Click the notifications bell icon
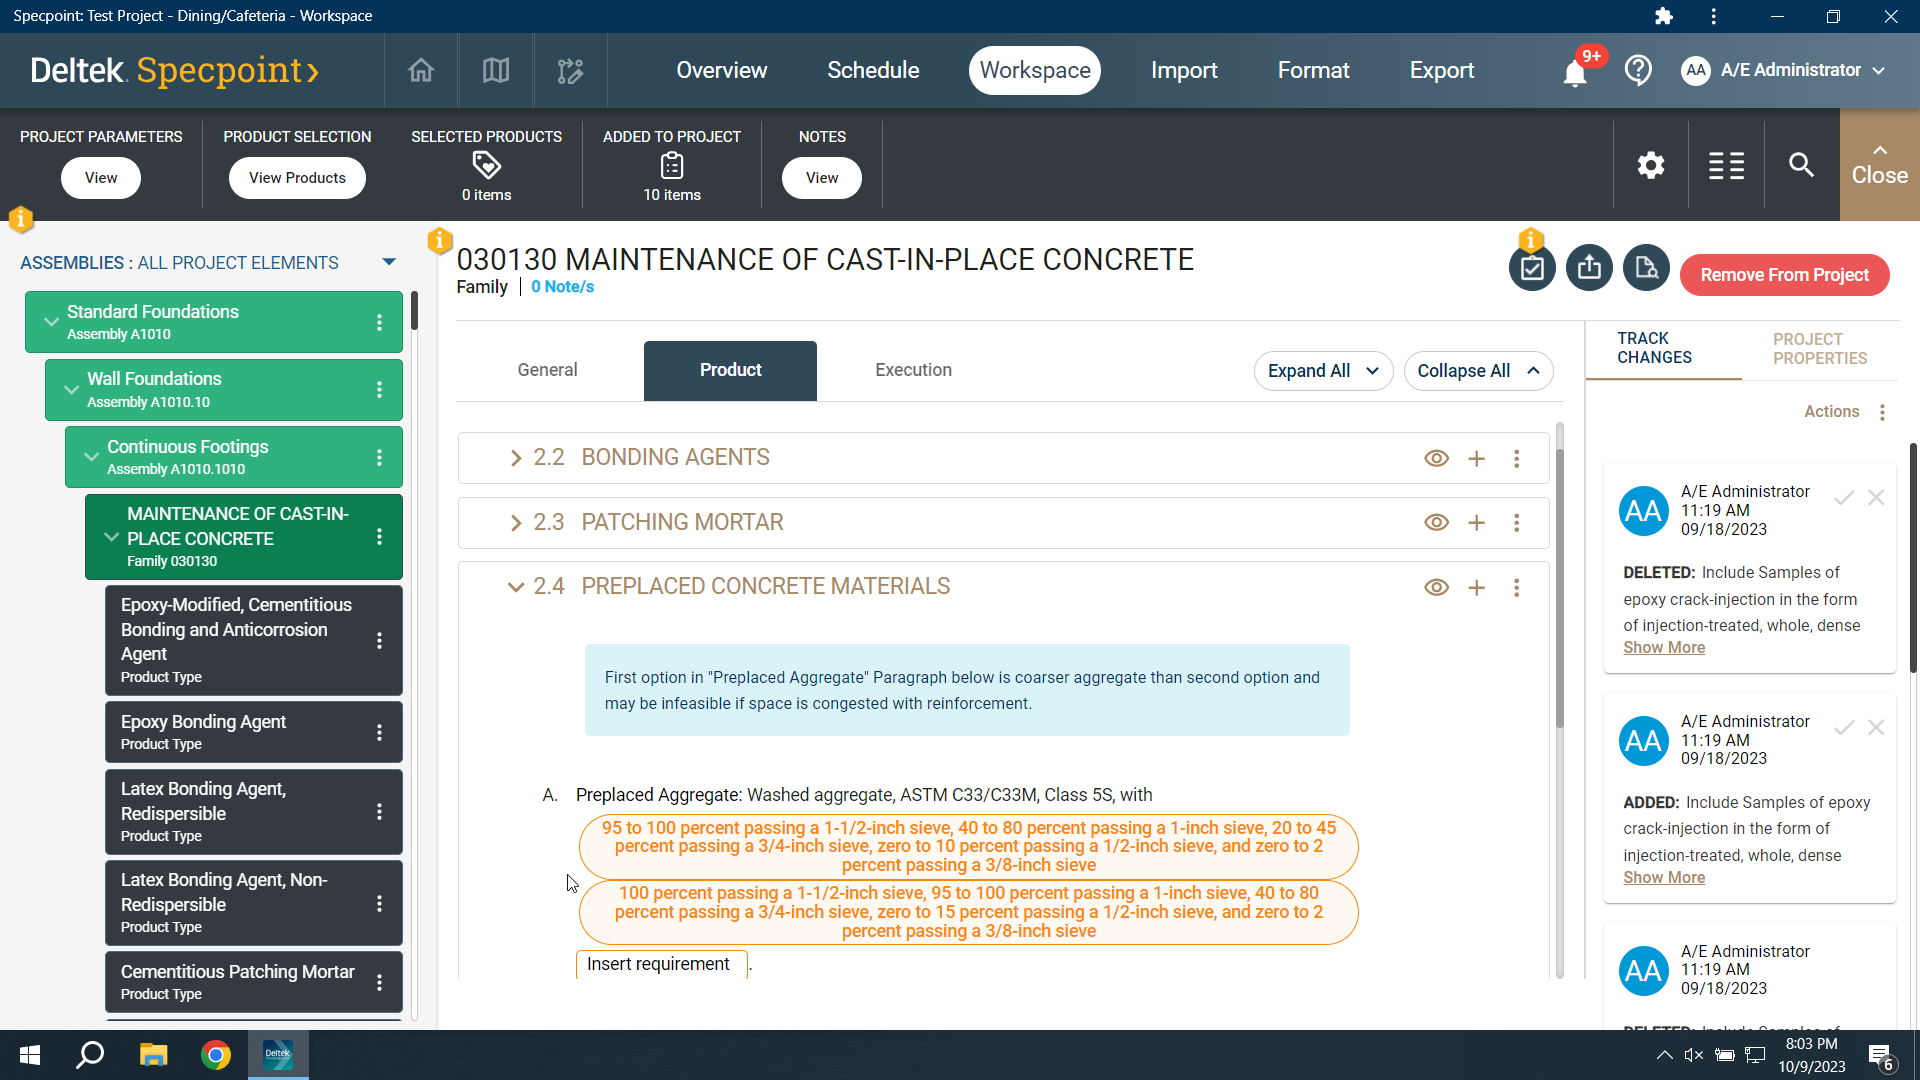This screenshot has width=1920, height=1080. click(x=1575, y=73)
